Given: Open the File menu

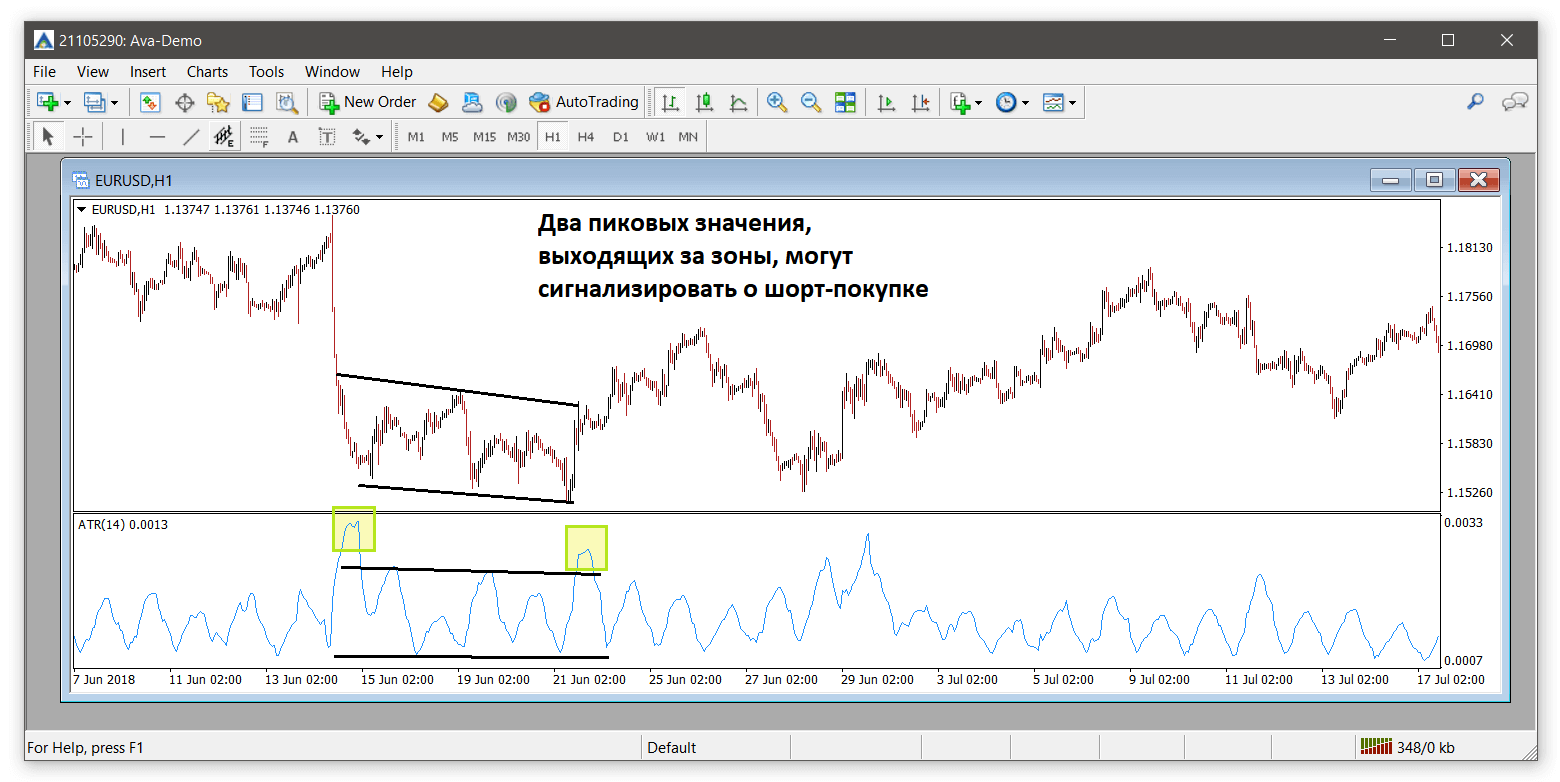Looking at the screenshot, I should [x=45, y=72].
